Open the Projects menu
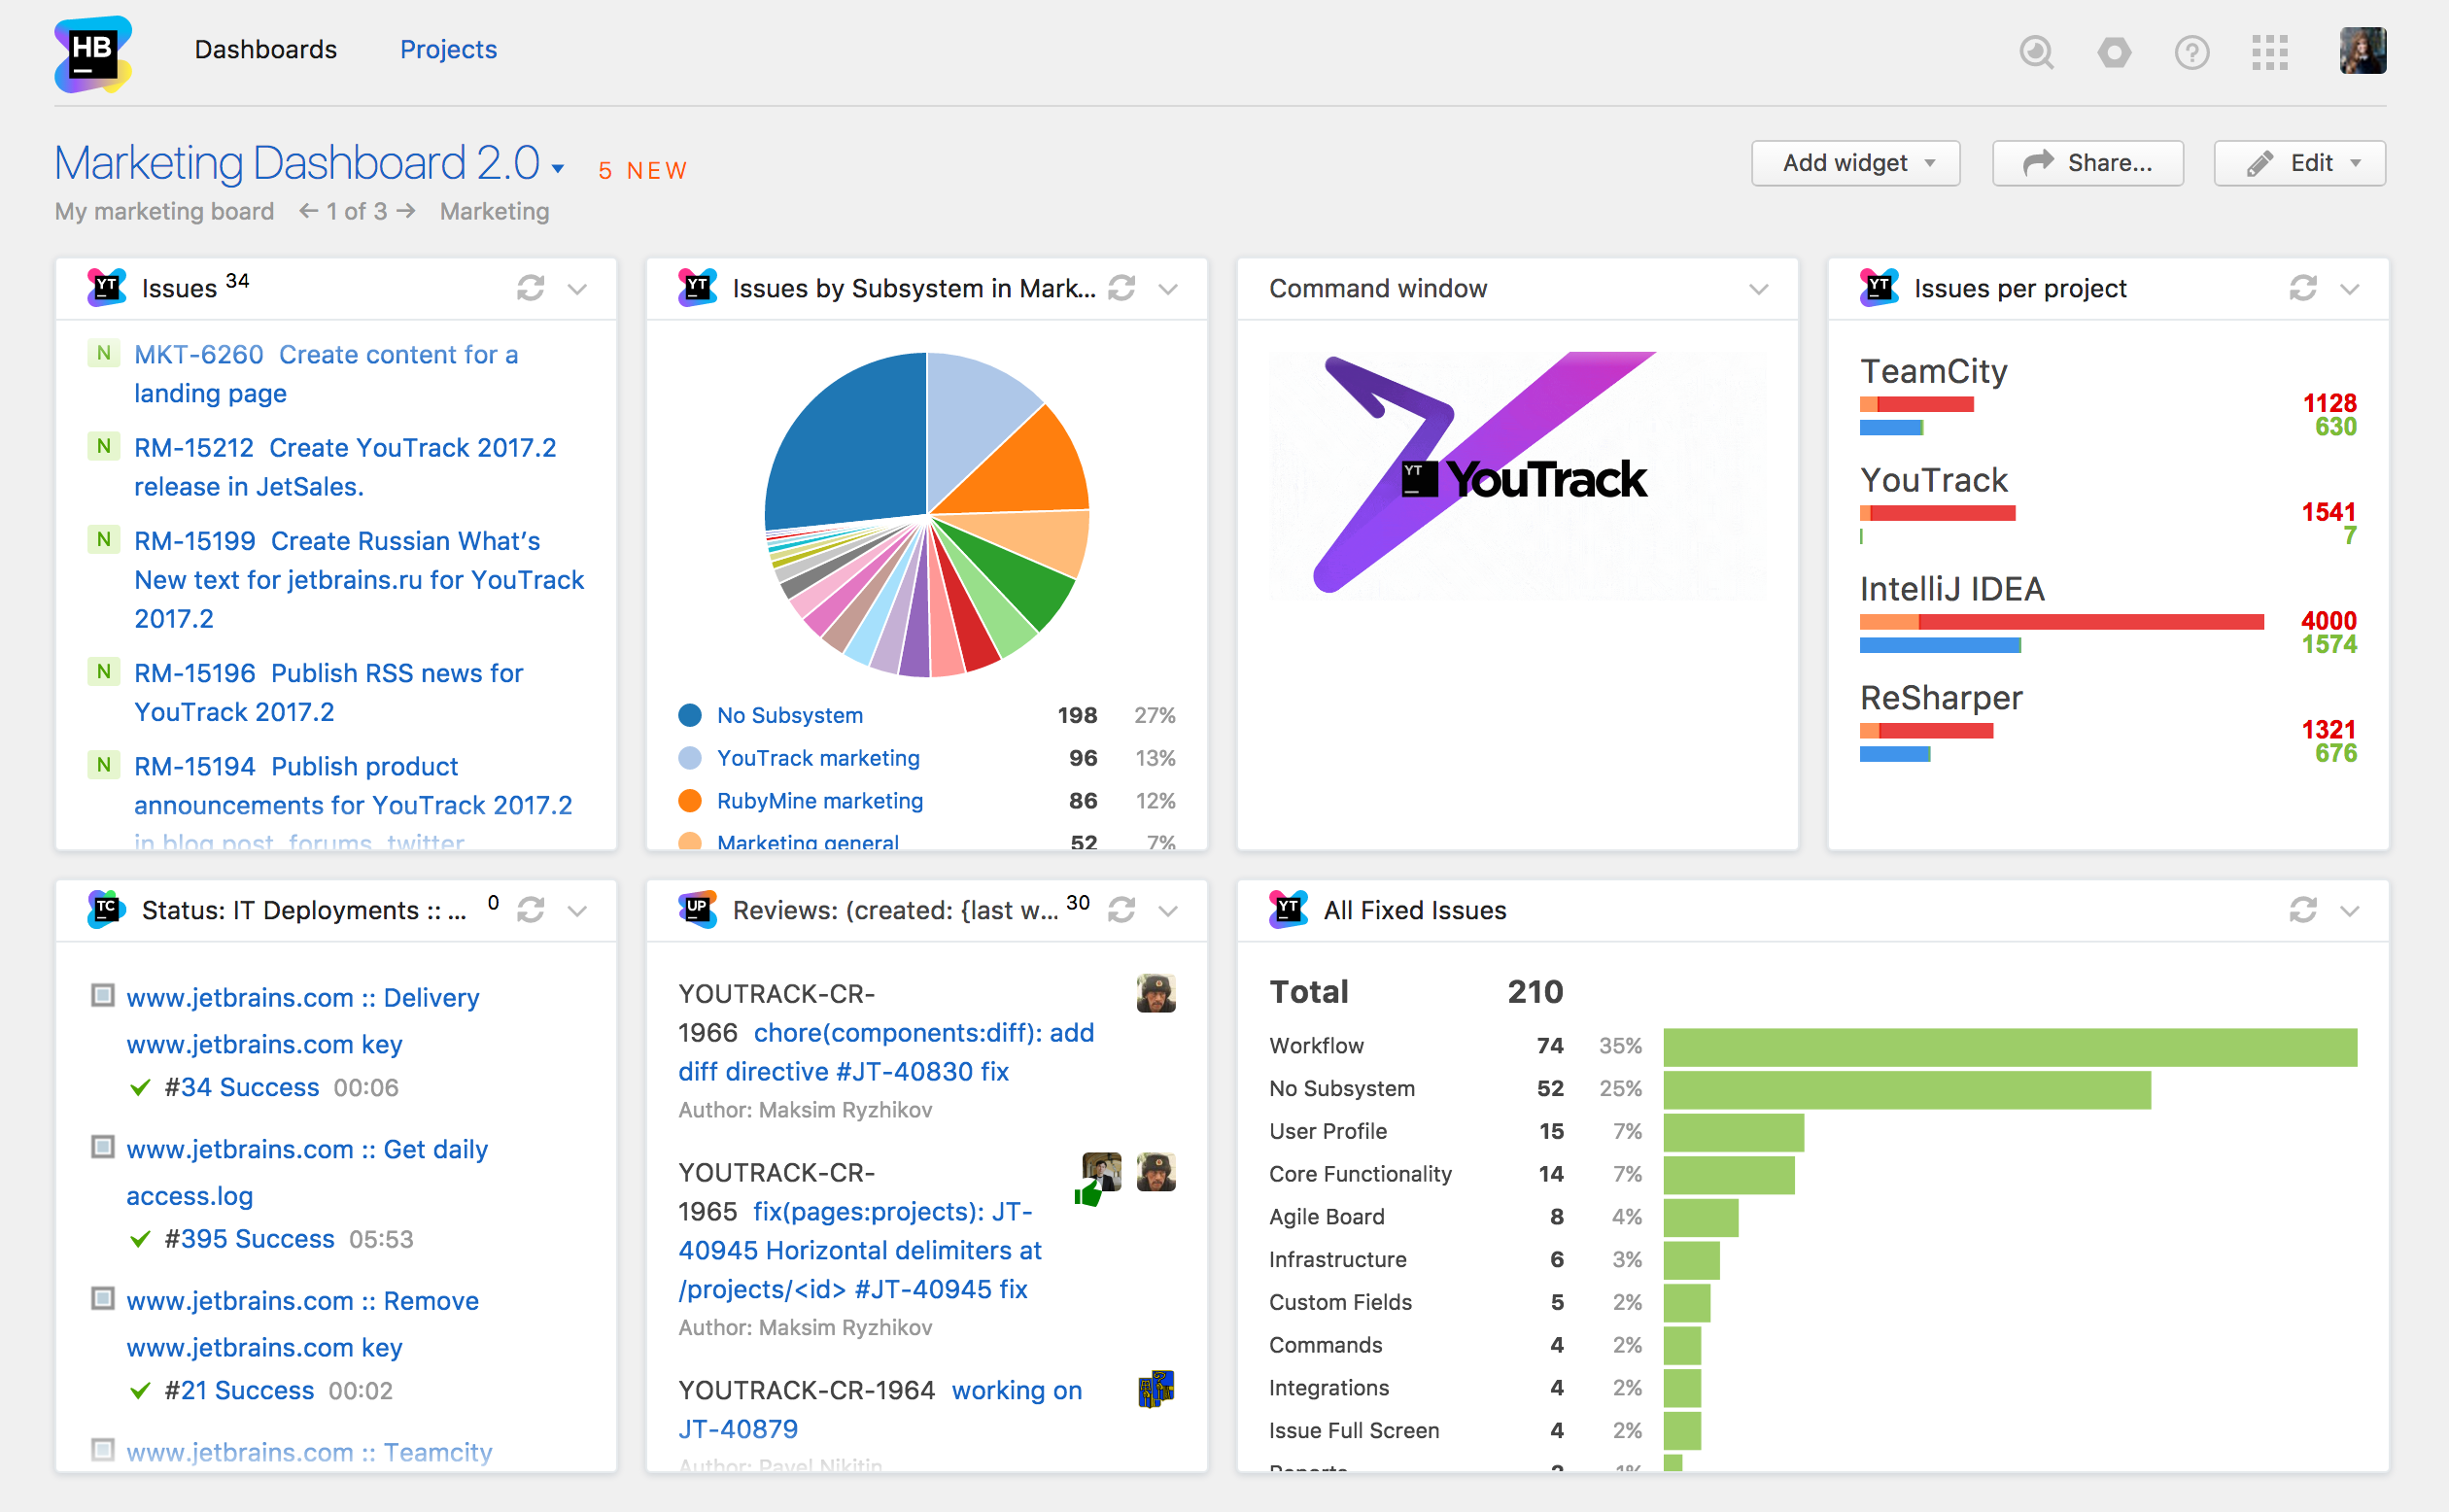 448,49
